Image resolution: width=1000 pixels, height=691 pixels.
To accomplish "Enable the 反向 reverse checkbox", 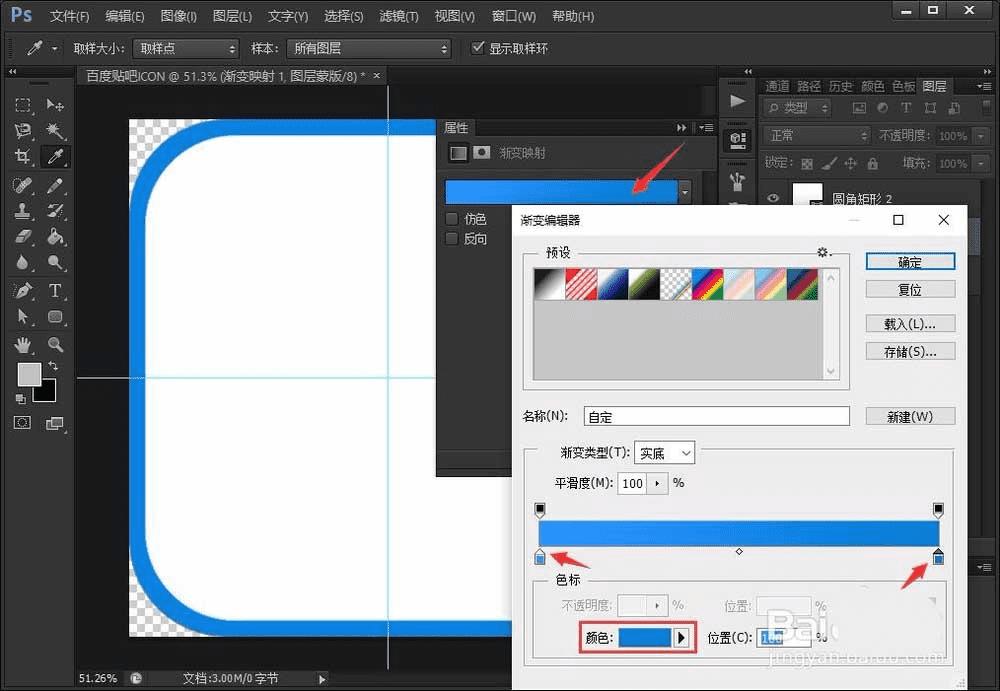I will [x=452, y=239].
